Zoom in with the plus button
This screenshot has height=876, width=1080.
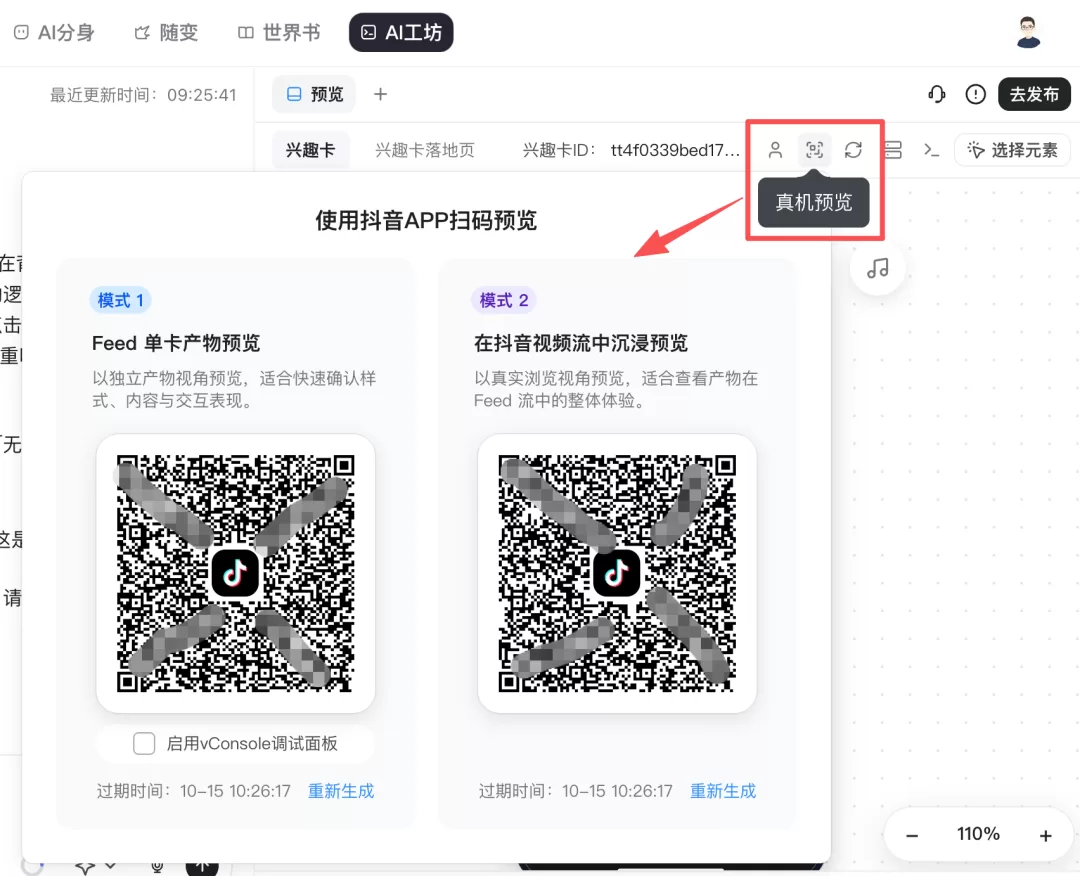pyautogui.click(x=1046, y=835)
